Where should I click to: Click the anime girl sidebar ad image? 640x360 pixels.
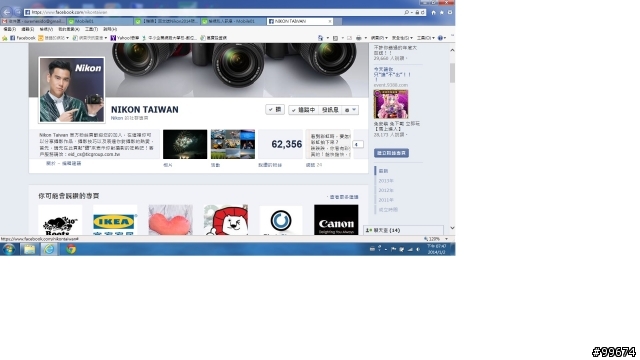391,104
